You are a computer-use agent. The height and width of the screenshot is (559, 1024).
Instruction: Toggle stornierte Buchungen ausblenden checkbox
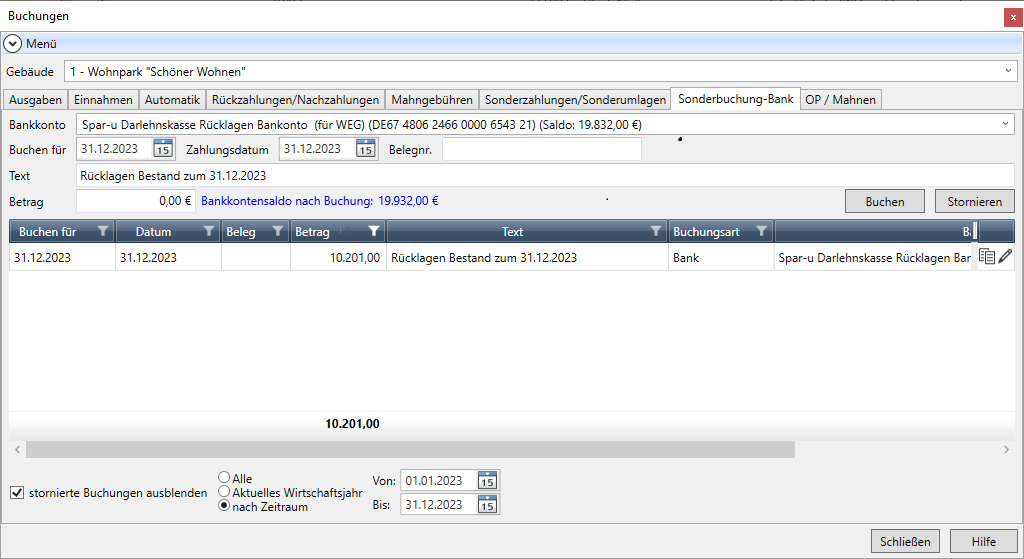tap(17, 492)
